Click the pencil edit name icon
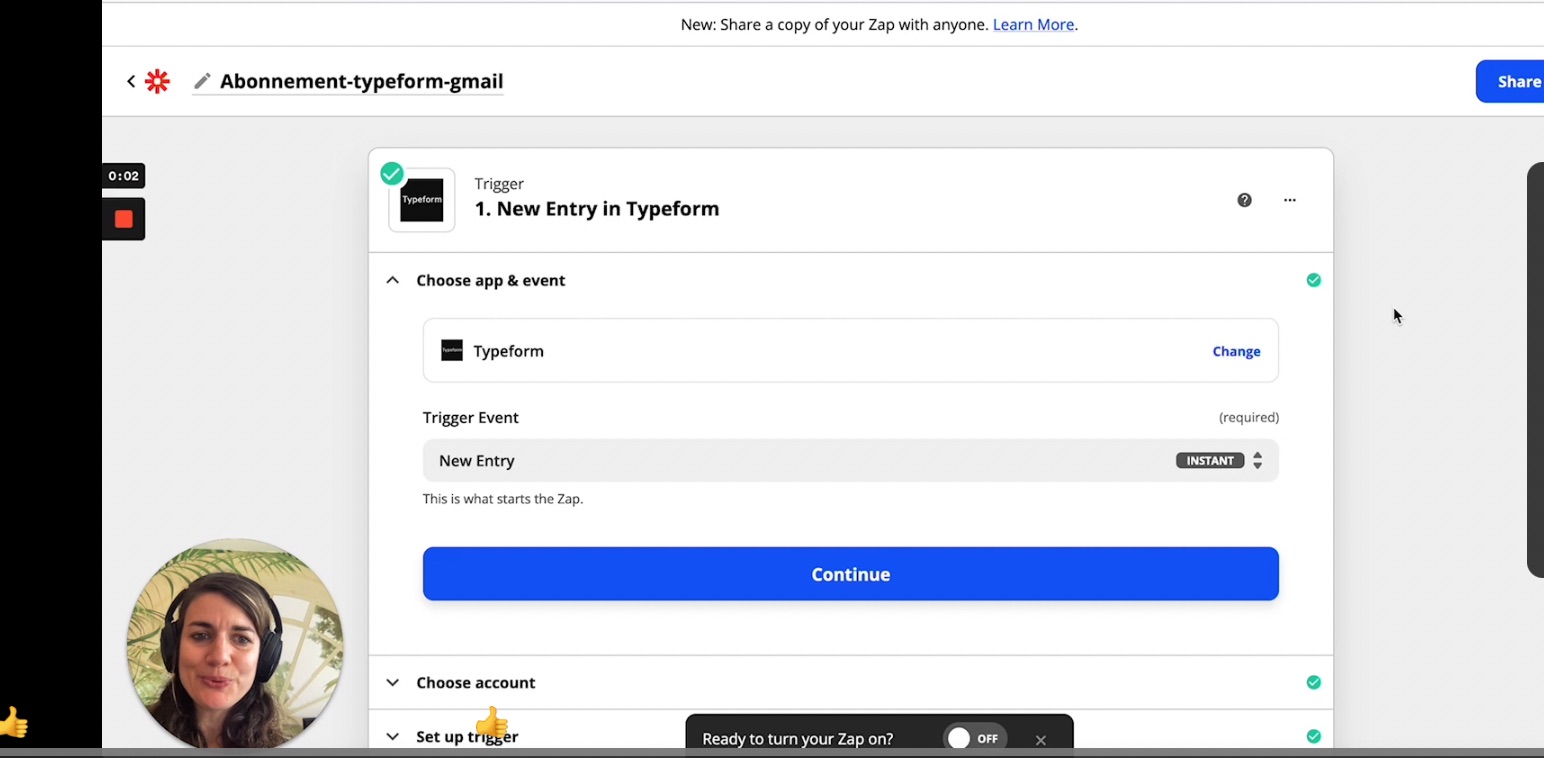Viewport: 1544px width, 758px height. pos(202,81)
